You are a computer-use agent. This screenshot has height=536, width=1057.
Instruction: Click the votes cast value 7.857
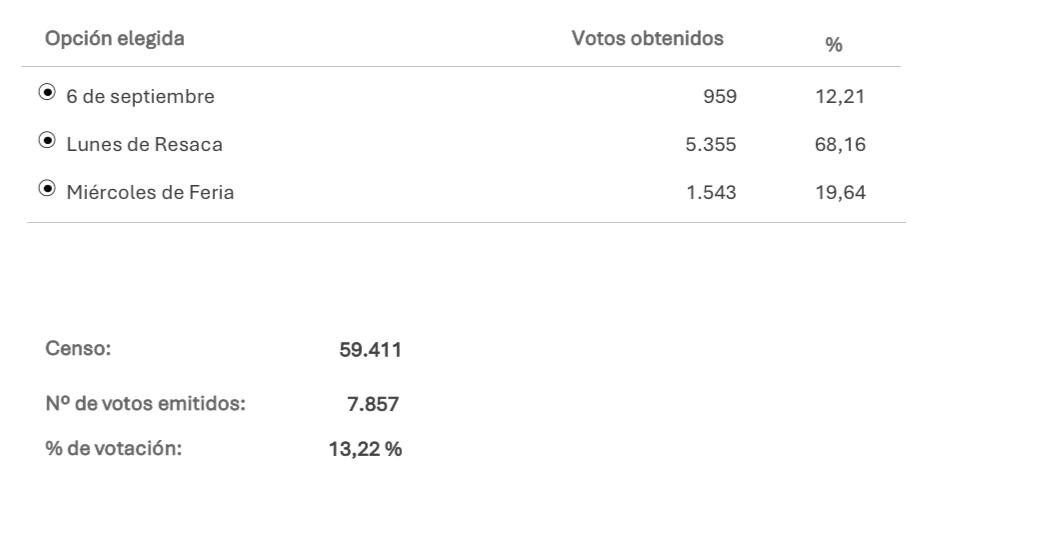pos(373,404)
